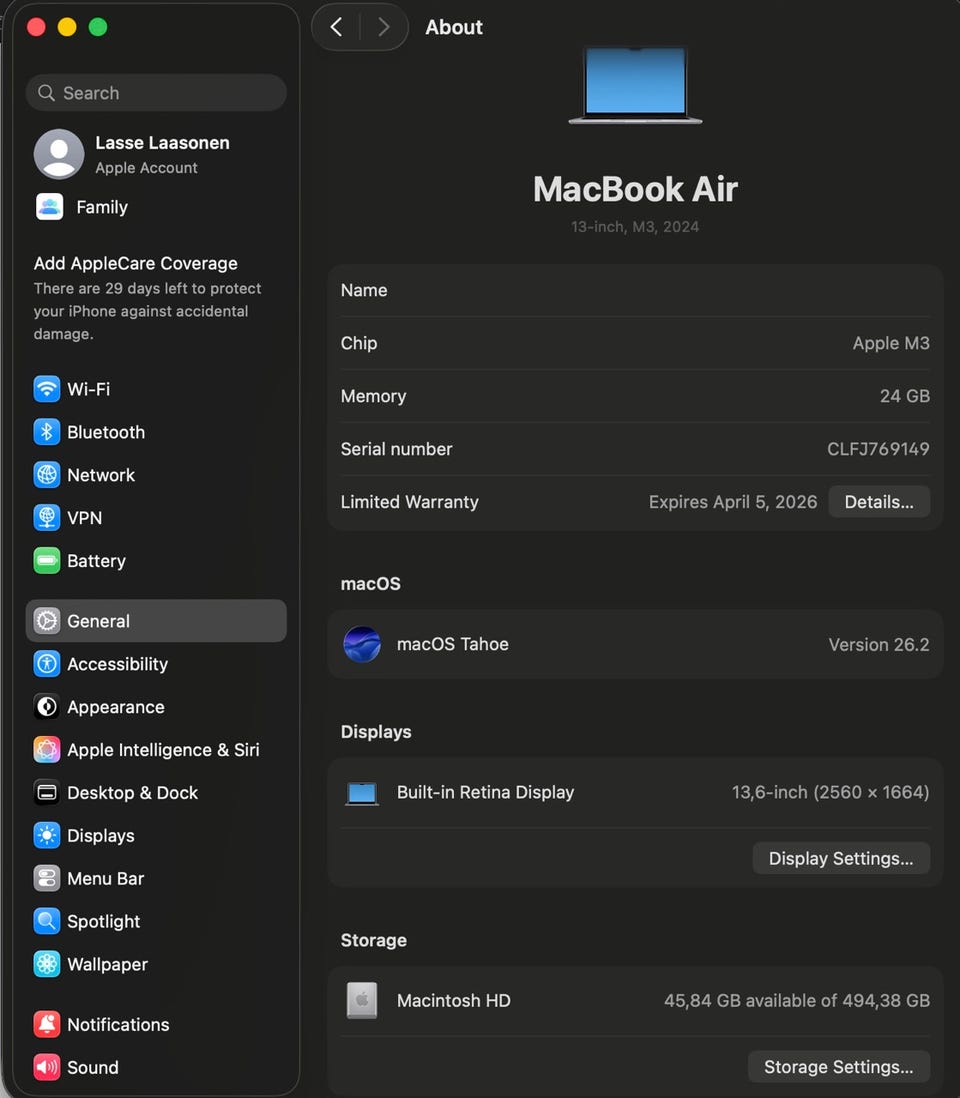Screen dimensions: 960x1098
Task: Click 13,6-inch (2560 × 1664) text
Action: coord(830,793)
